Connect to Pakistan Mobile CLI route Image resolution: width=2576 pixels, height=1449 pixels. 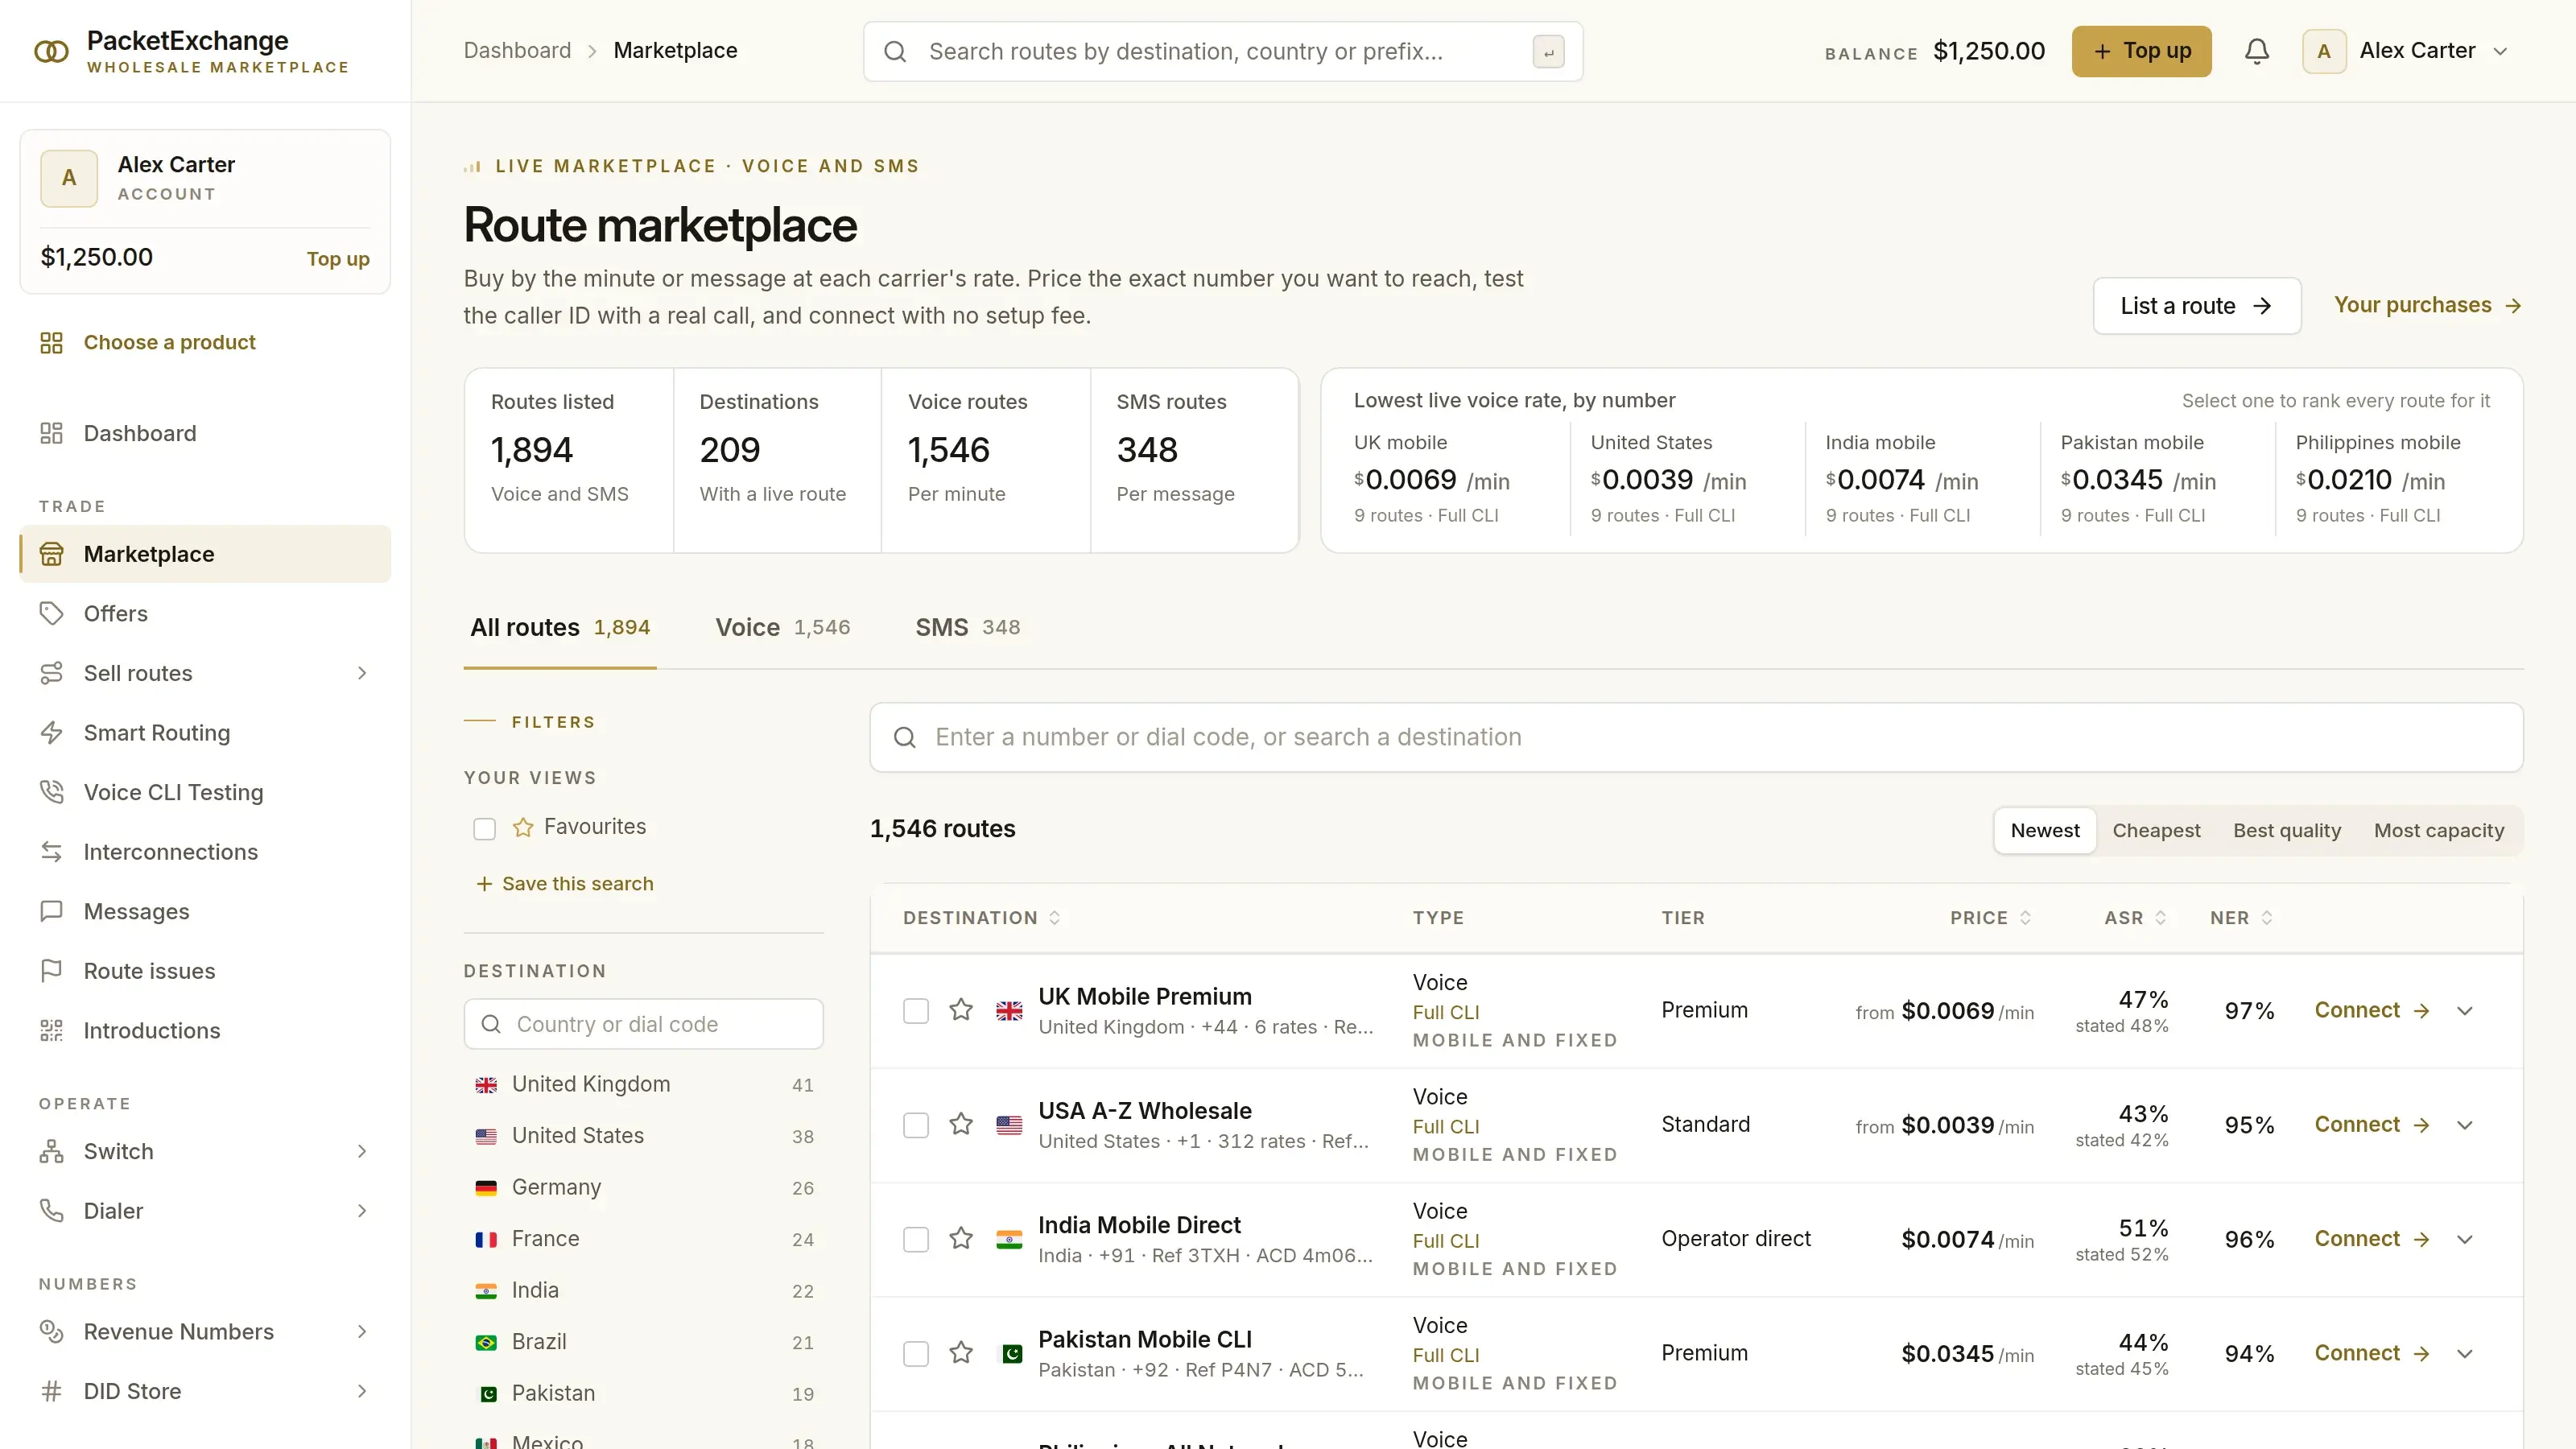[x=2371, y=1353]
